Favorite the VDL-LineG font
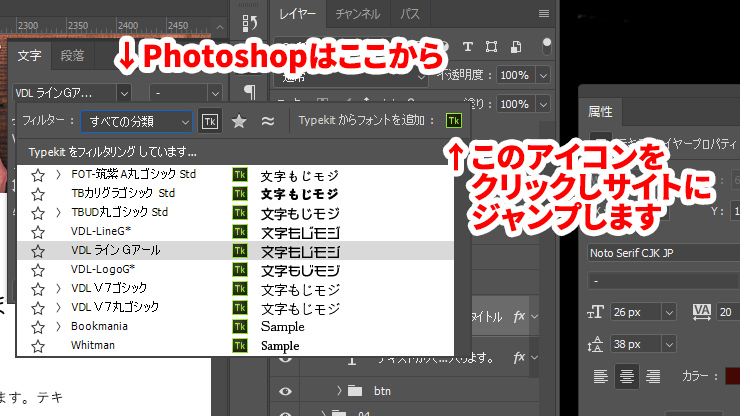Screen dimensions: 740x416 coord(38,232)
